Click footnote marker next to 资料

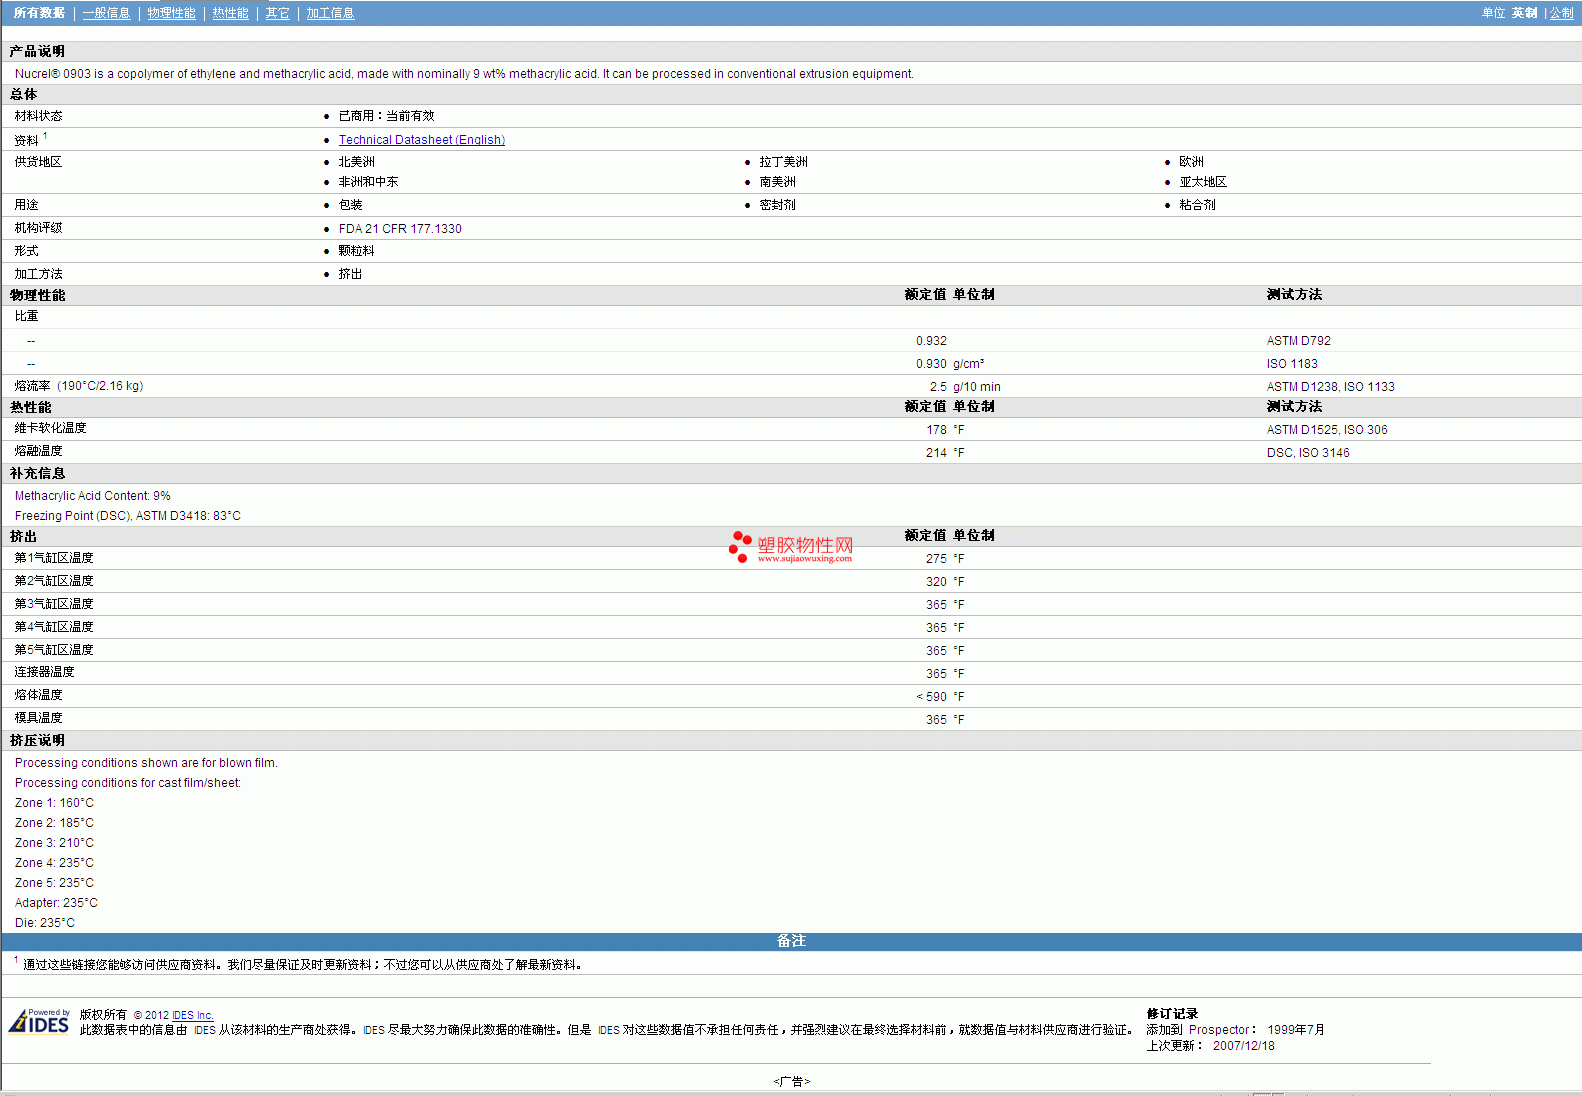click(45, 136)
